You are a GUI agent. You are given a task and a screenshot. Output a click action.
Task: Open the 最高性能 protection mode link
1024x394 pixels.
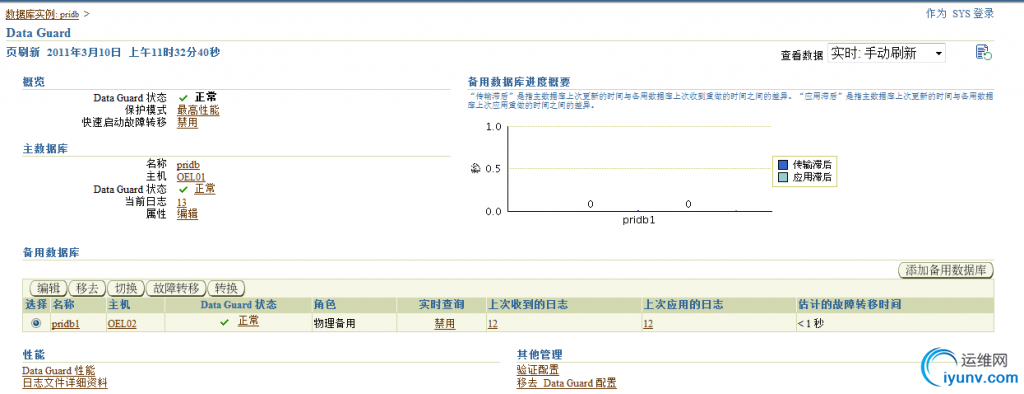click(x=198, y=110)
